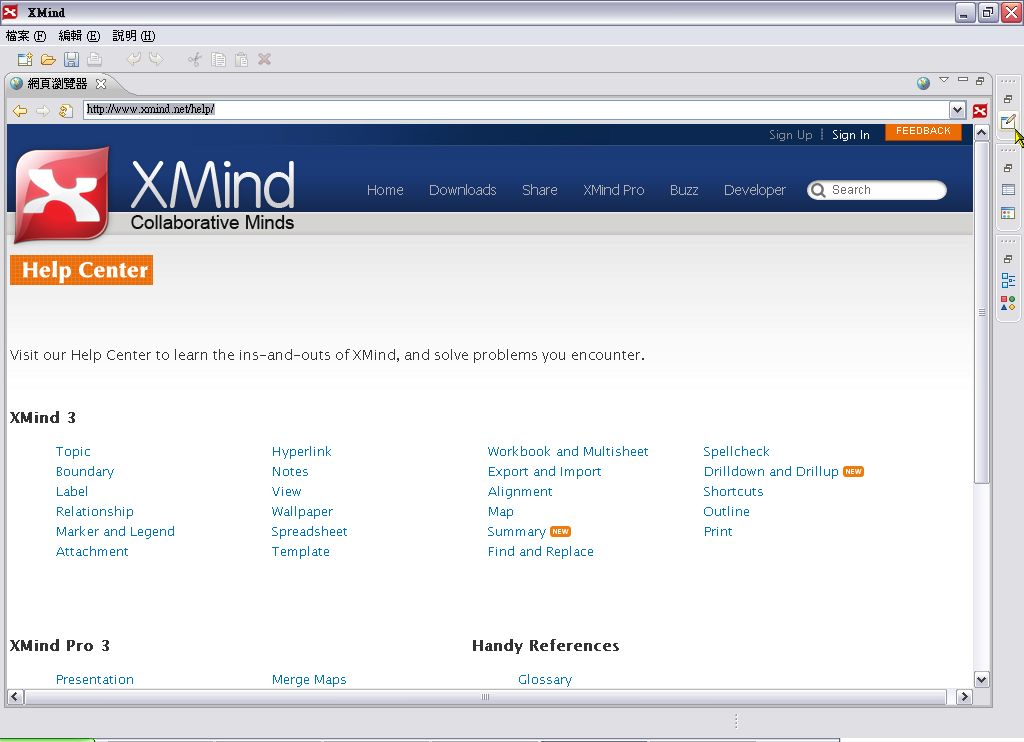Click the Redo arrow in toolbar

pyautogui.click(x=157, y=59)
